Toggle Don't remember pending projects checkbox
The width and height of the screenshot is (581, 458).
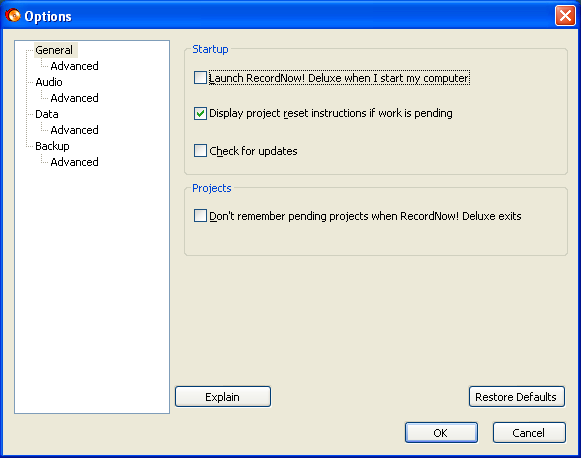[x=200, y=216]
